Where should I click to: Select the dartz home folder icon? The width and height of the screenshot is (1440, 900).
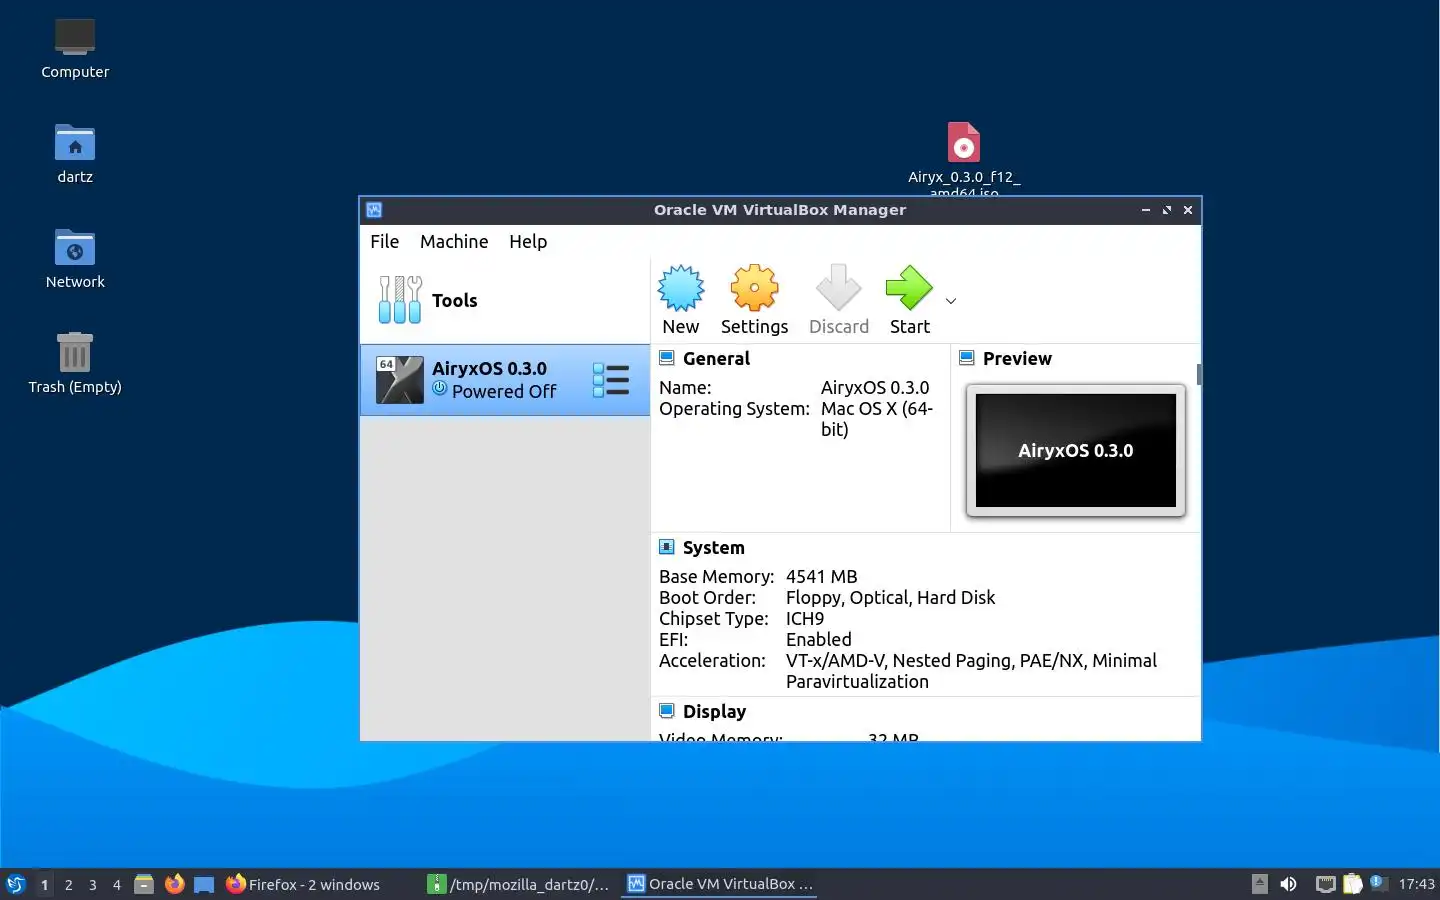(75, 143)
